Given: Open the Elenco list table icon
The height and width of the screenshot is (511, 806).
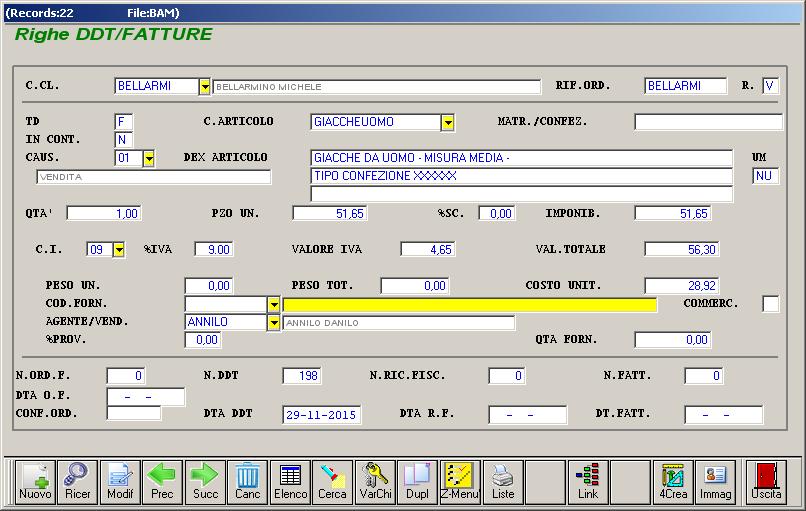Looking at the screenshot, I should click(x=290, y=482).
